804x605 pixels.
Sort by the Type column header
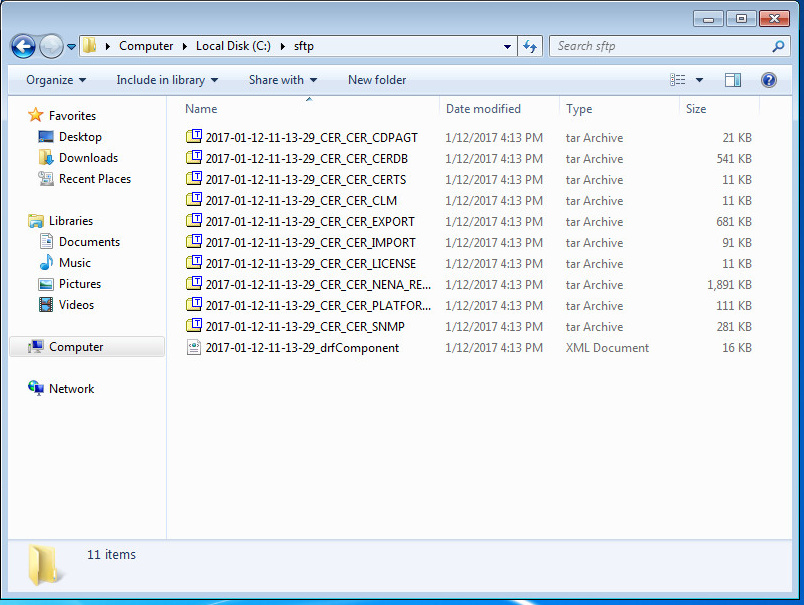pyautogui.click(x=579, y=109)
